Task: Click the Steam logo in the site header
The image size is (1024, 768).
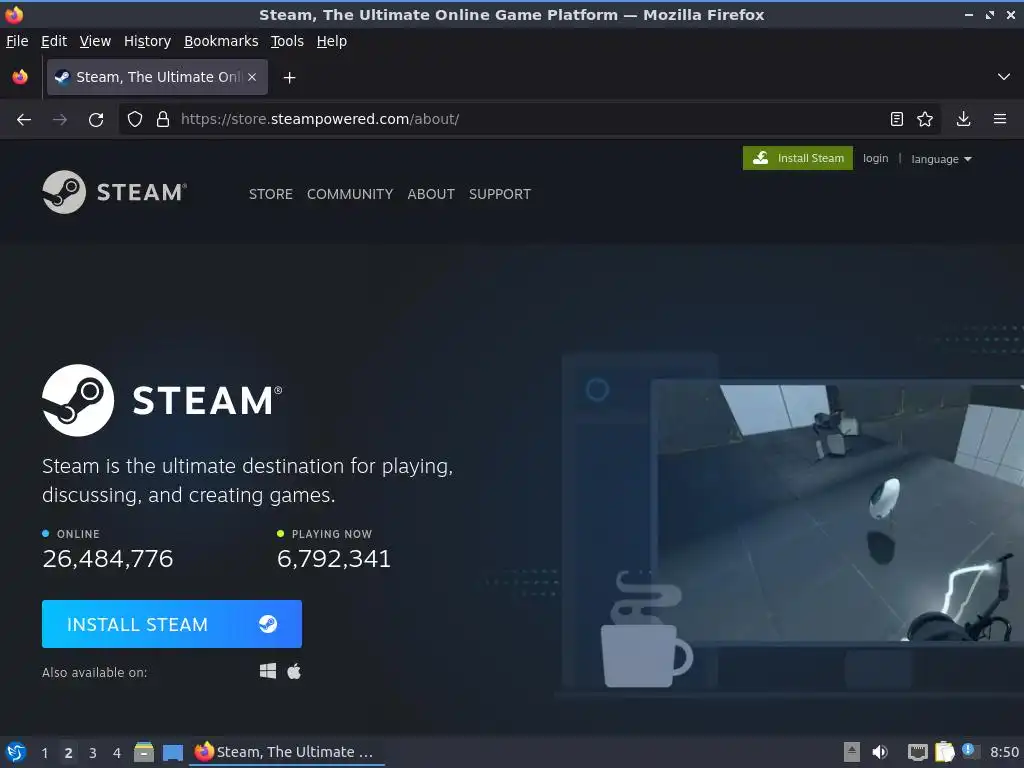Action: pyautogui.click(x=115, y=192)
